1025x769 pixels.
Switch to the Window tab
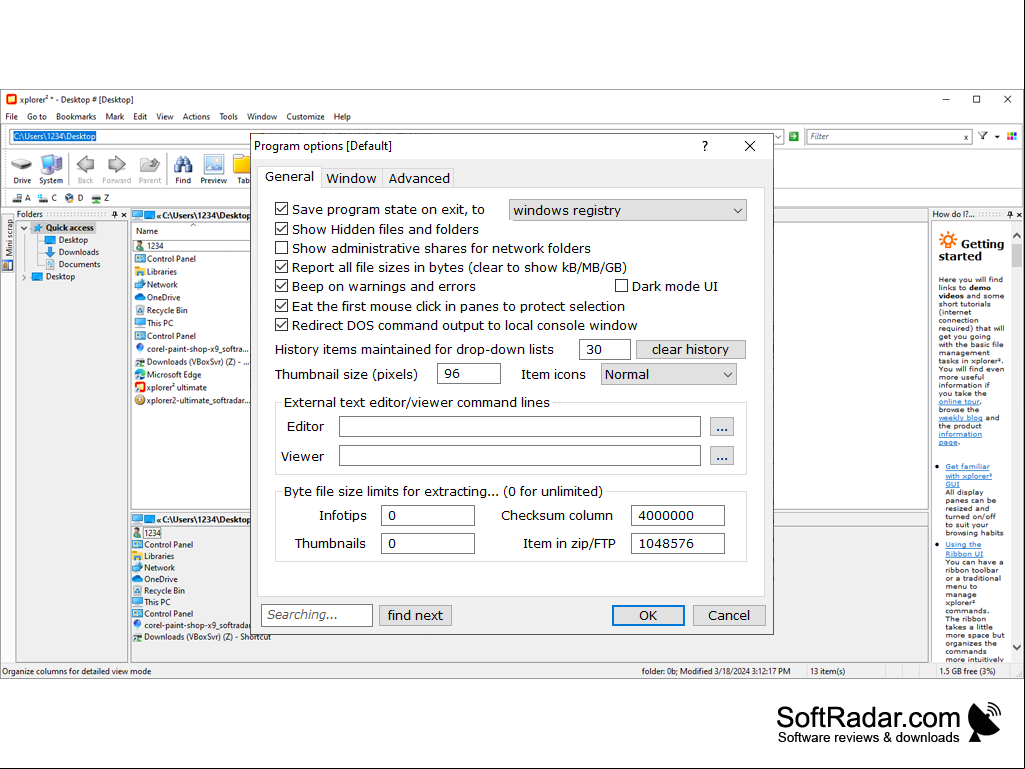point(351,179)
